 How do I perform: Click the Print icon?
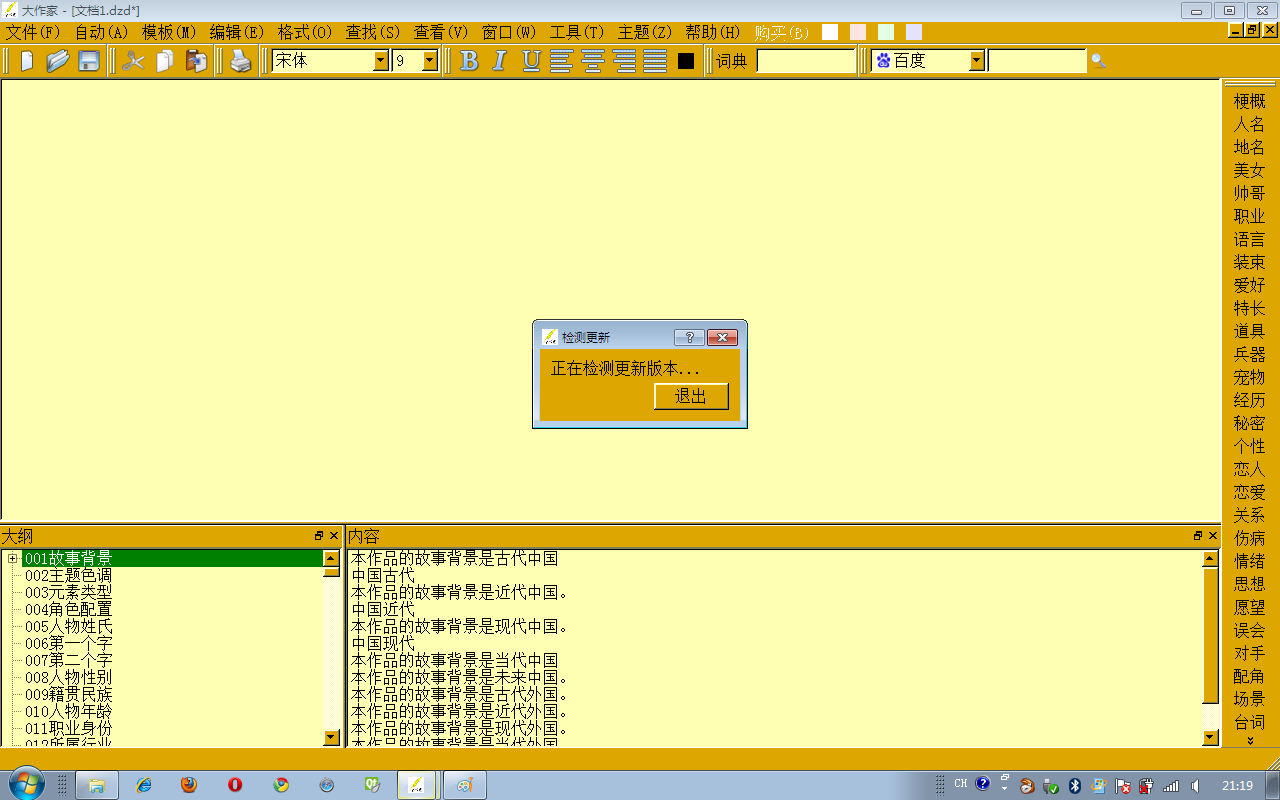click(241, 61)
